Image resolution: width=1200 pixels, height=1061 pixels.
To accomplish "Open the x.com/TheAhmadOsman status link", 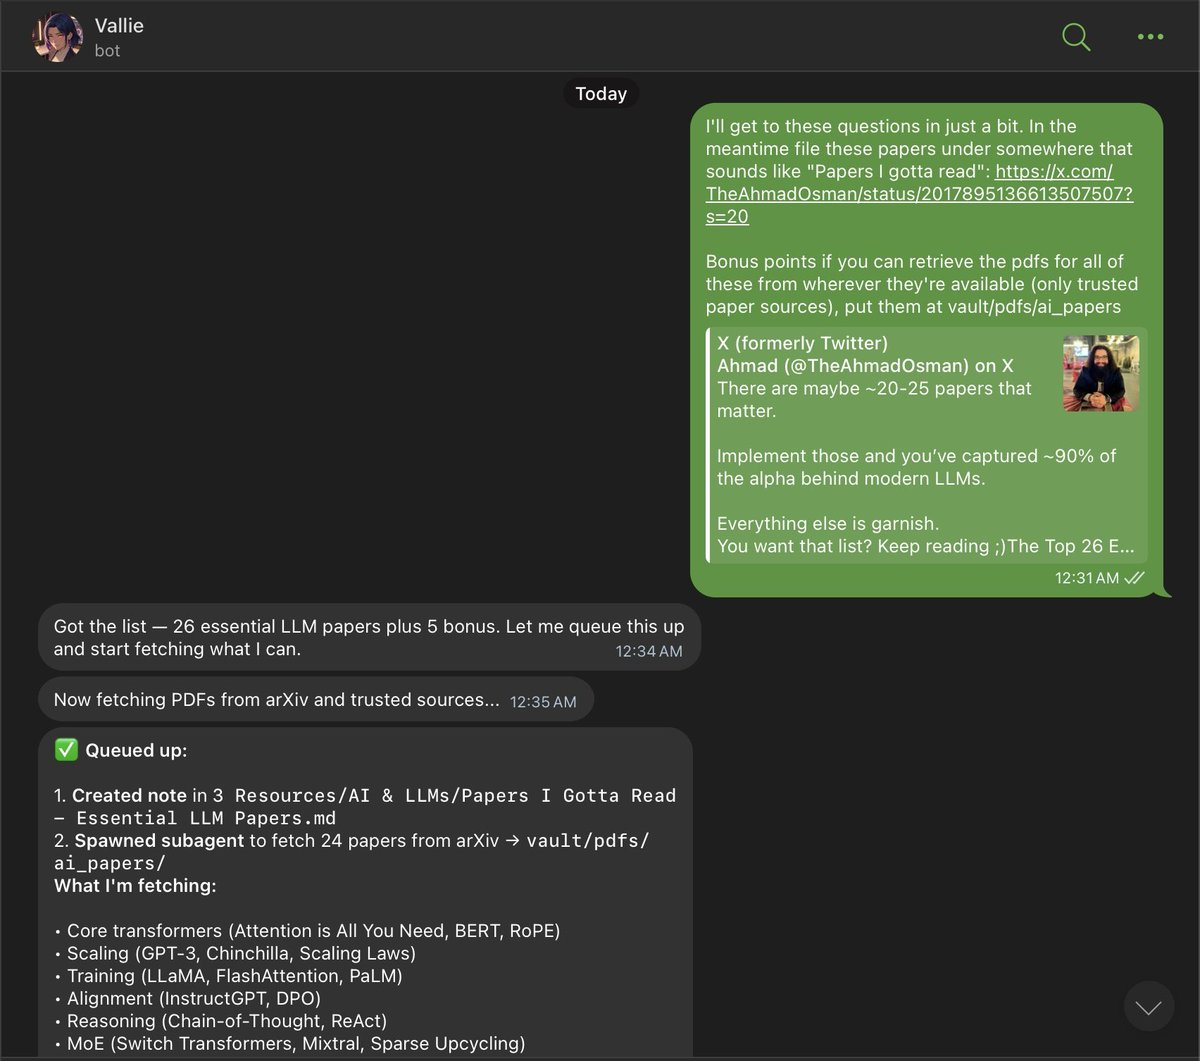I will coord(919,193).
